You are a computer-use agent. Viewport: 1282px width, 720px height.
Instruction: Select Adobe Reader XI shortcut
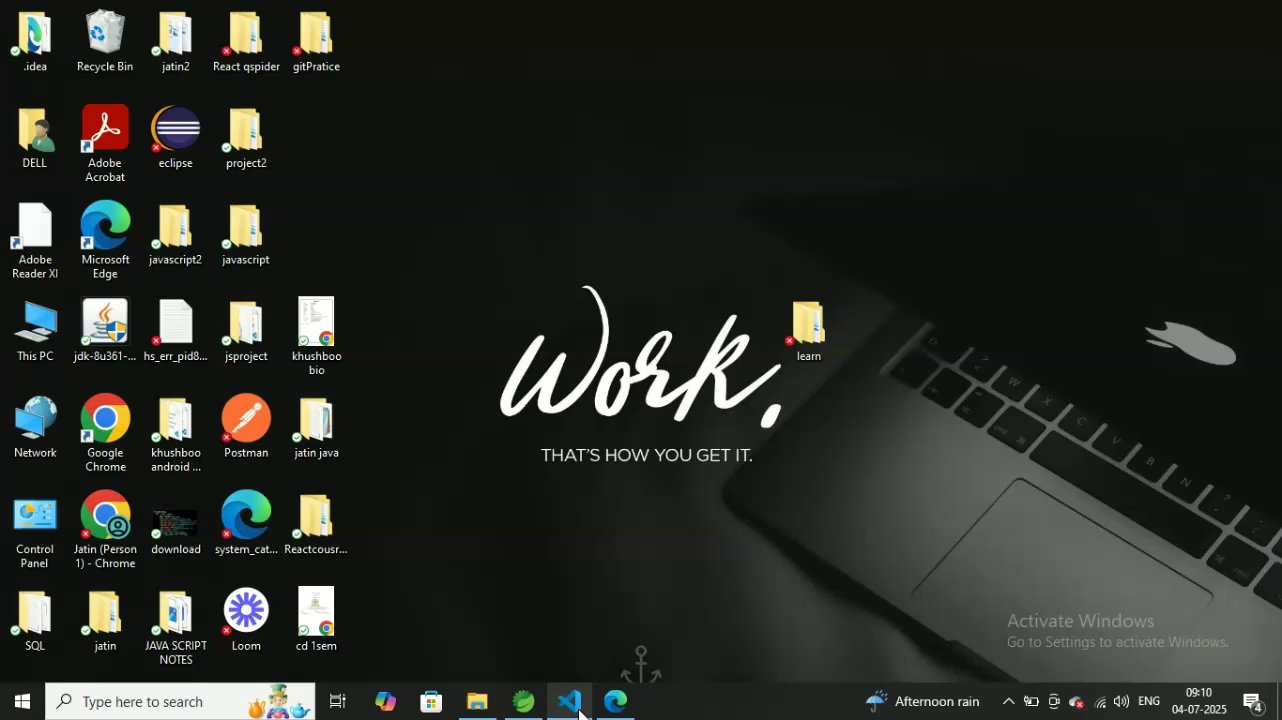coord(35,241)
